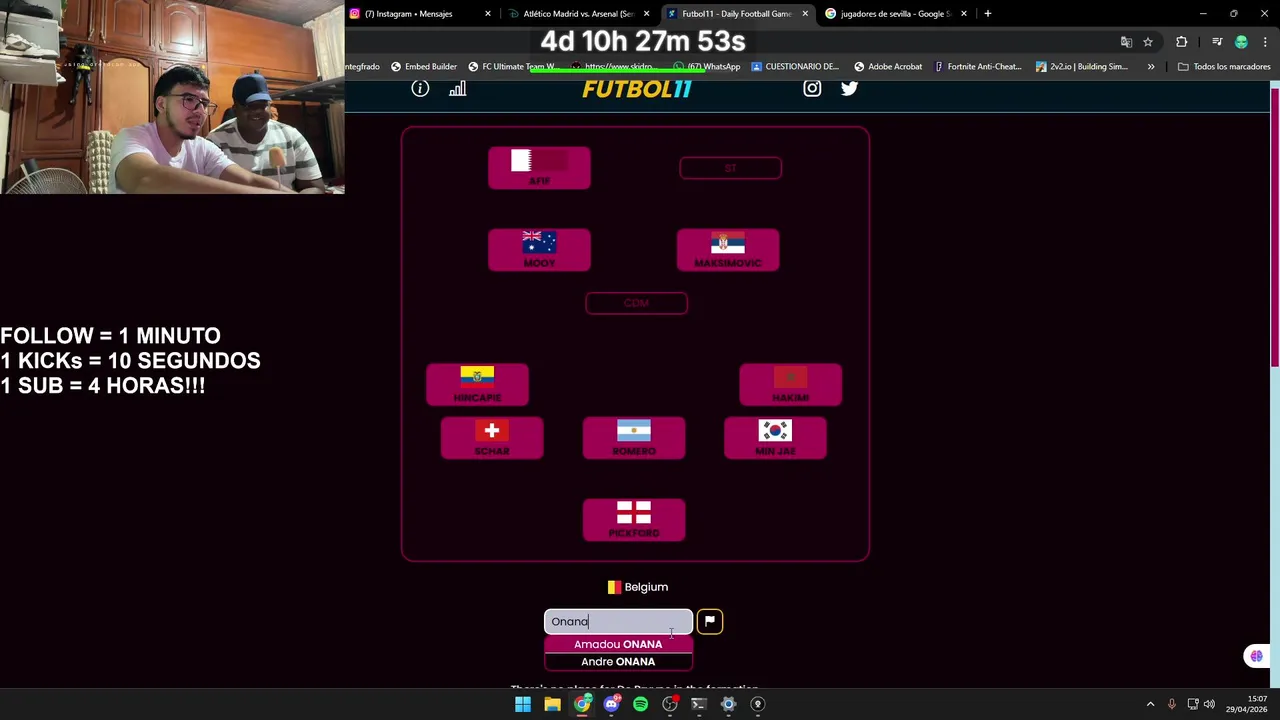Open the statistics bar chart icon
The width and height of the screenshot is (1280, 720).
coord(457,89)
